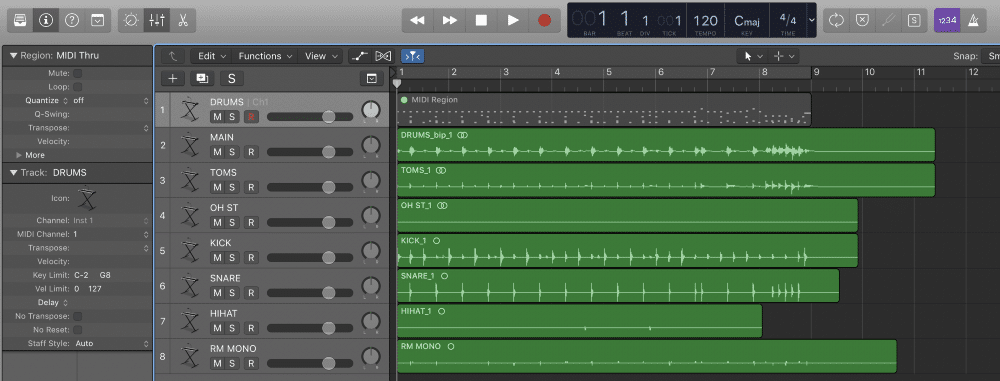Open track header configuration dropdown button
This screenshot has height=381, width=1000.
(372, 78)
